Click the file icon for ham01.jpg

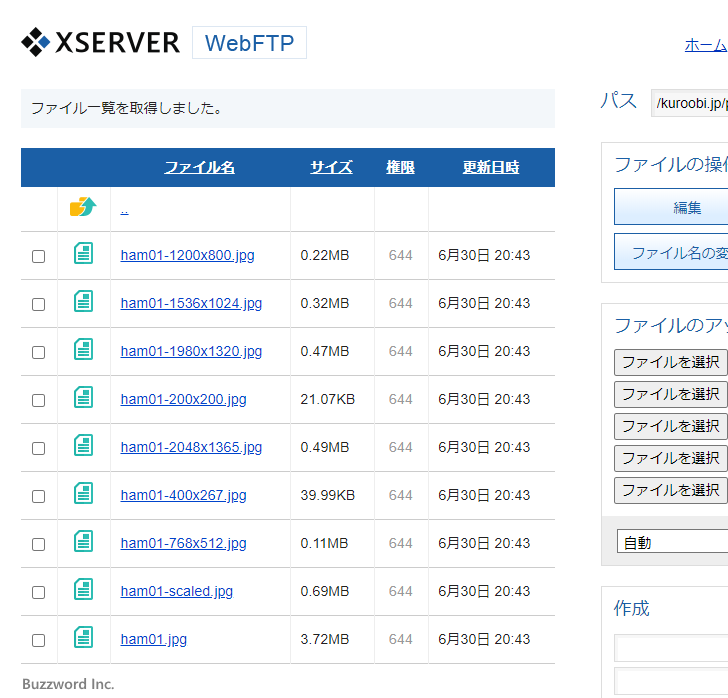pyautogui.click(x=84, y=637)
